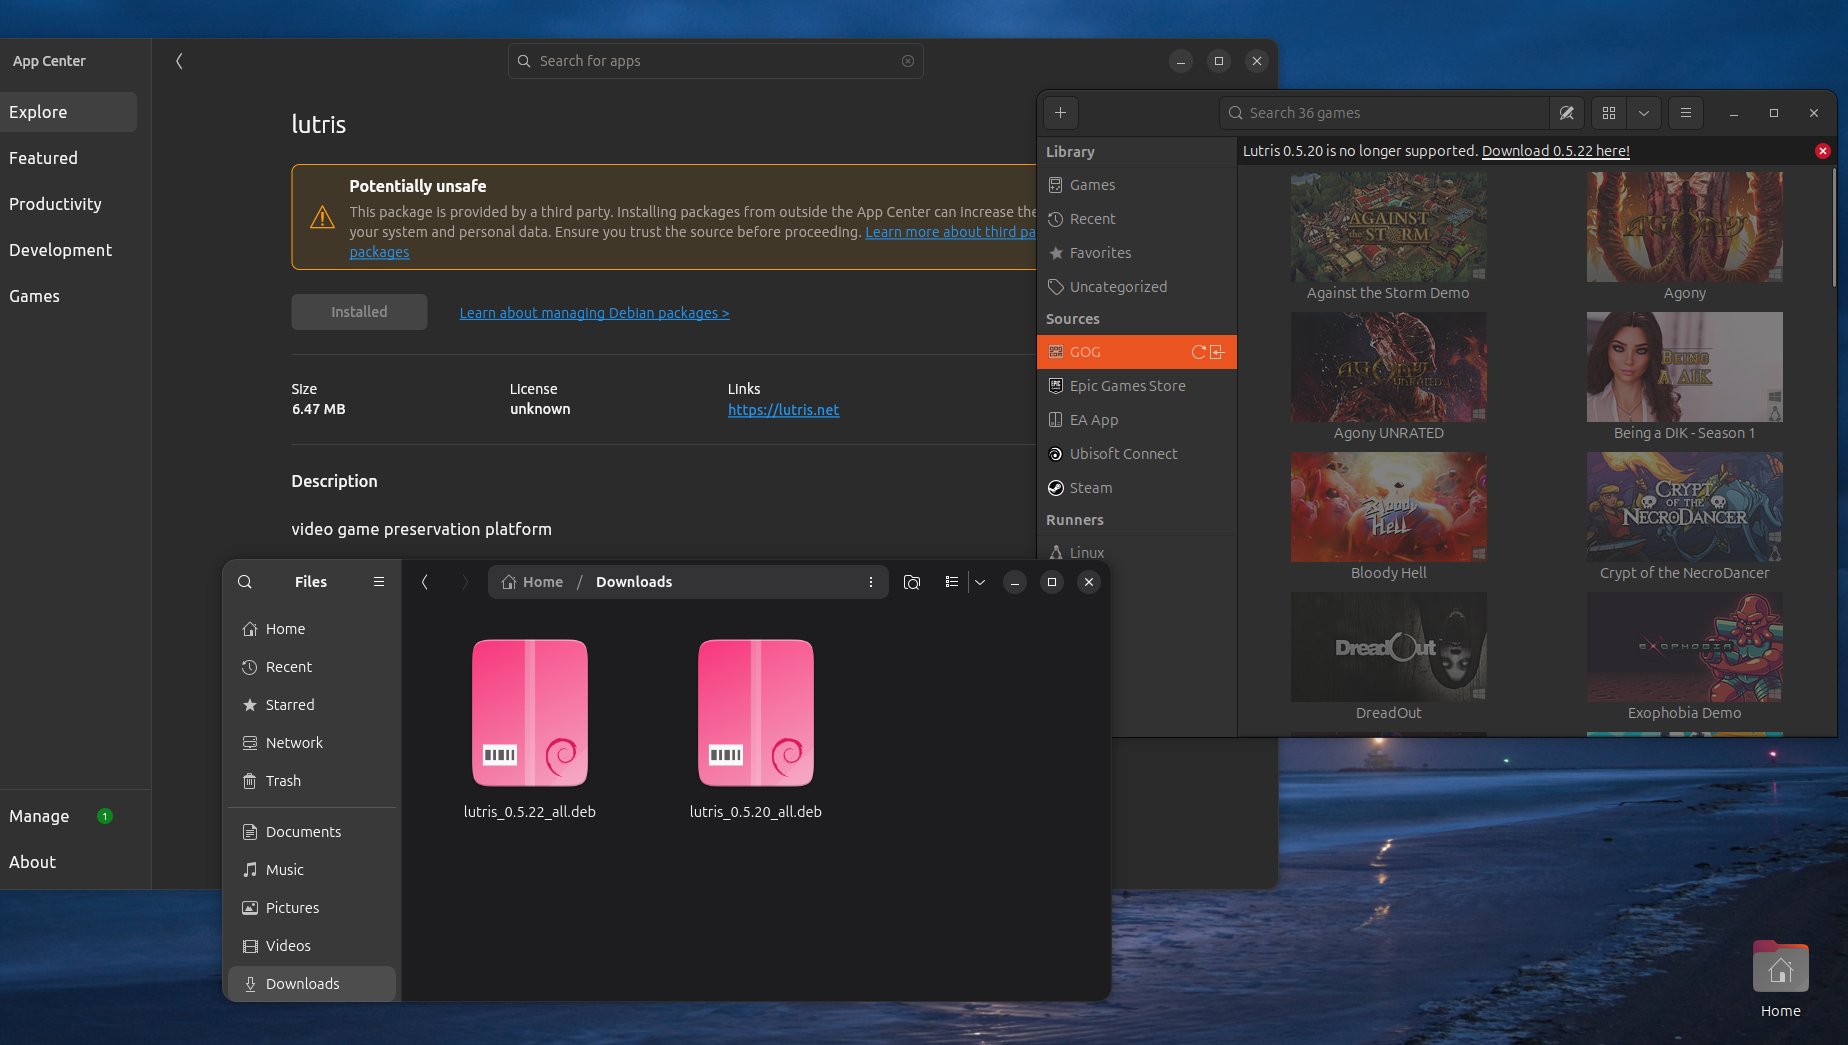Viewport: 1848px width, 1045px height.
Task: Open About in App Center sidebar
Action: pyautogui.click(x=68, y=862)
